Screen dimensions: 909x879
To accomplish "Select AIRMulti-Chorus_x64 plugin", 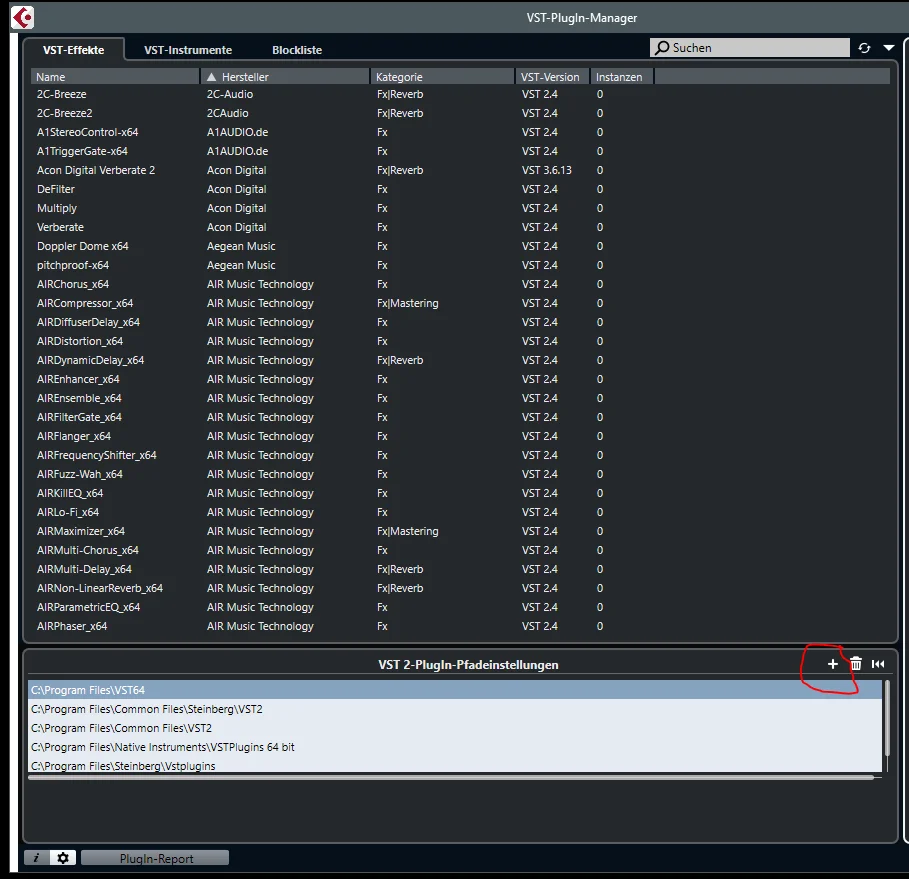I will (461, 550).
